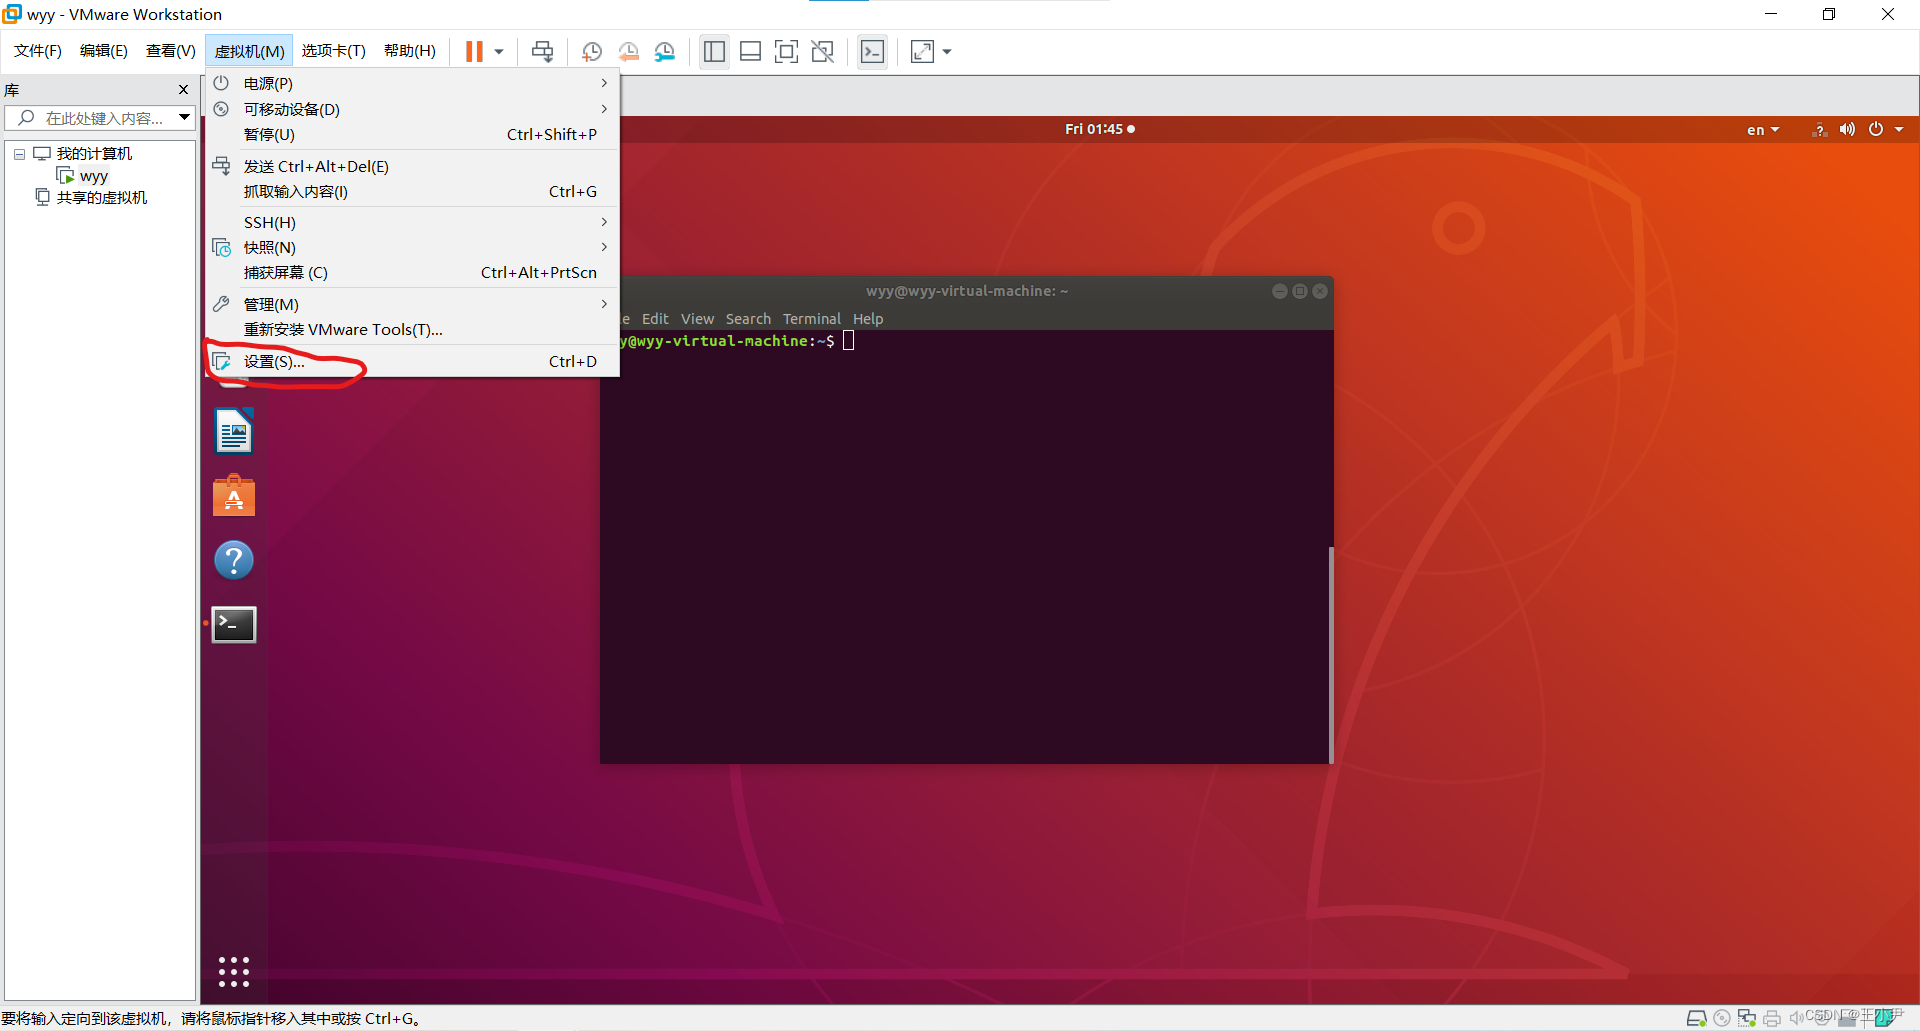
Task: Open the terminal's Edit menu
Action: click(x=655, y=319)
